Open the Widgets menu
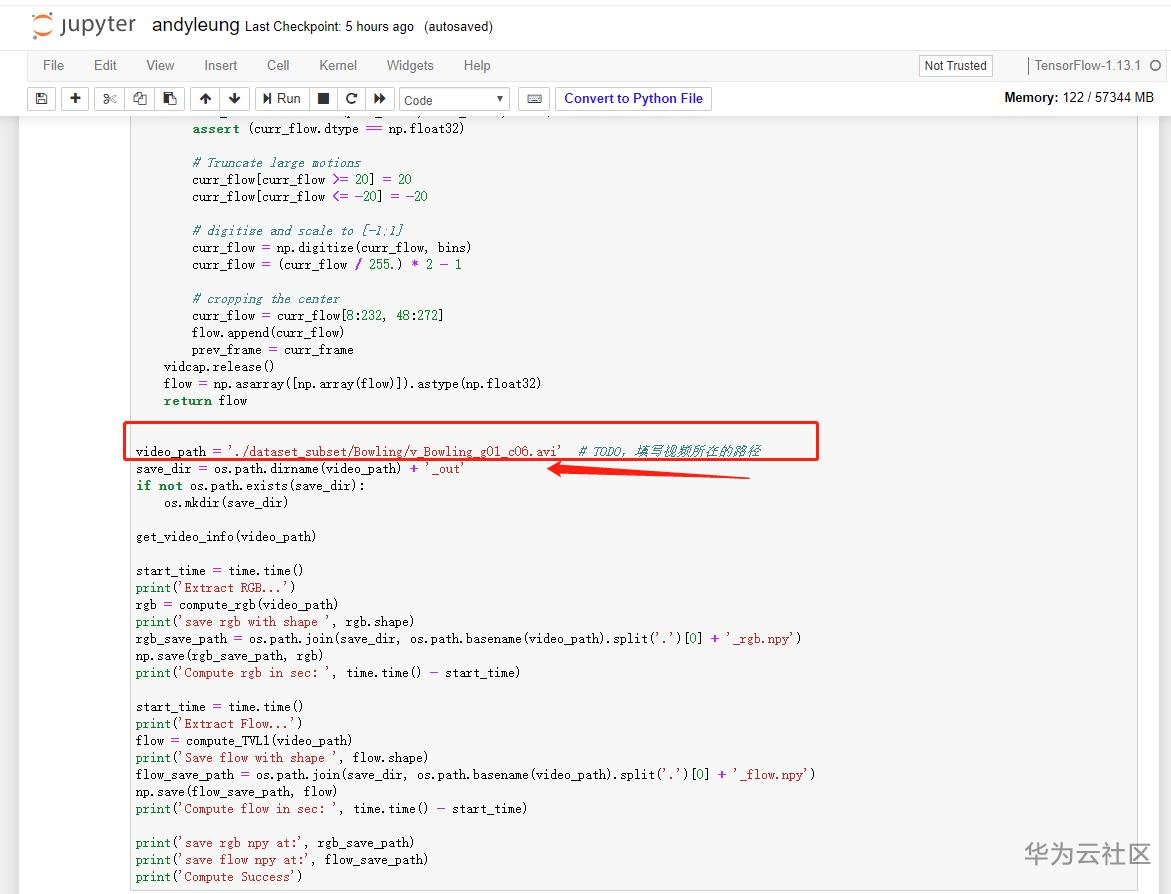1171x894 pixels. click(x=410, y=65)
